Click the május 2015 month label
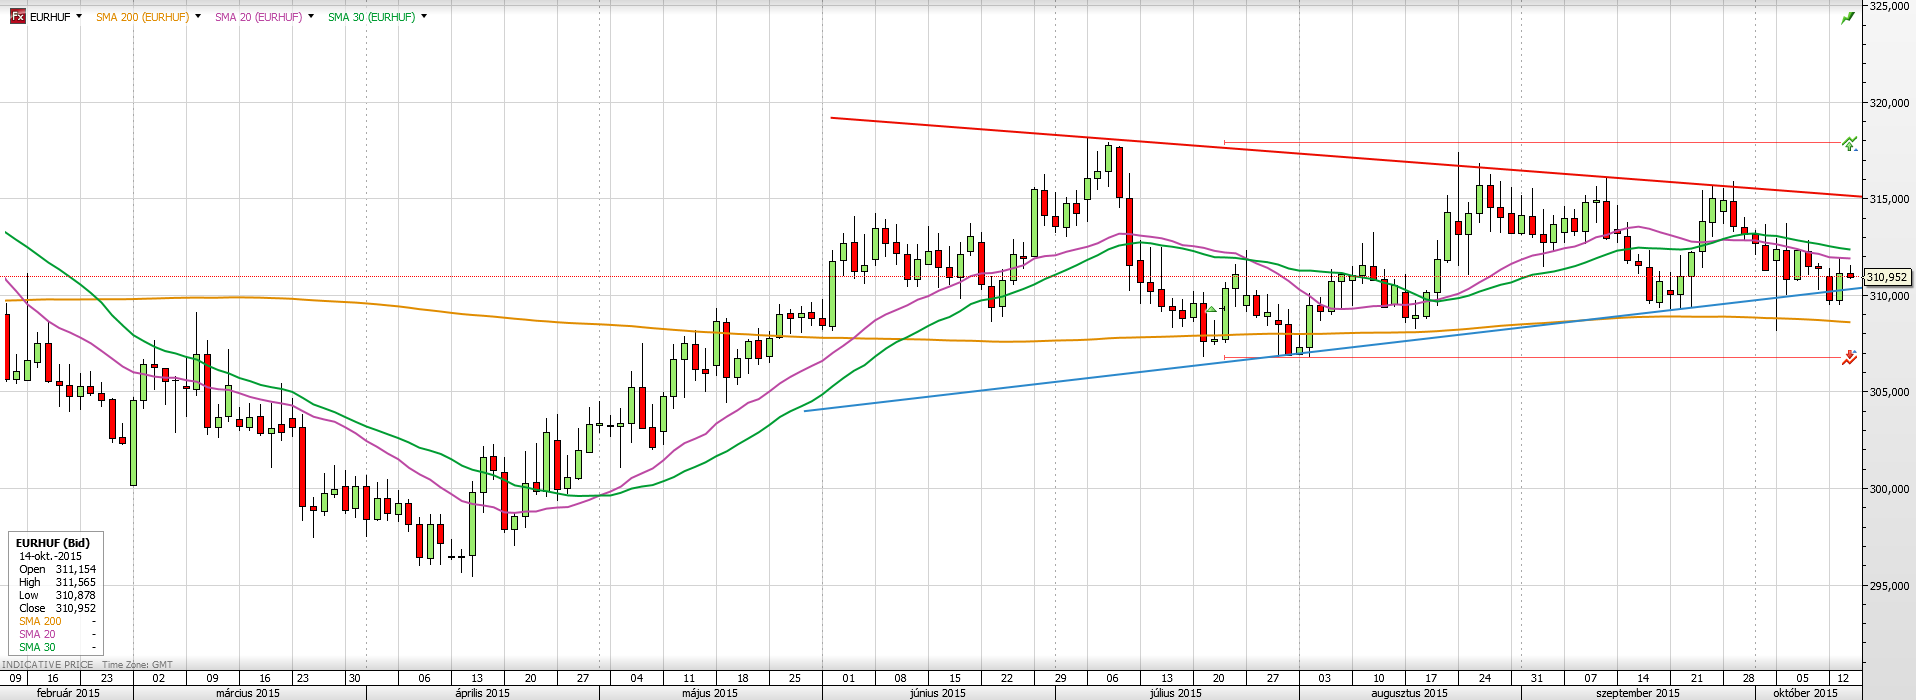Image resolution: width=1916 pixels, height=700 pixels. (x=710, y=693)
